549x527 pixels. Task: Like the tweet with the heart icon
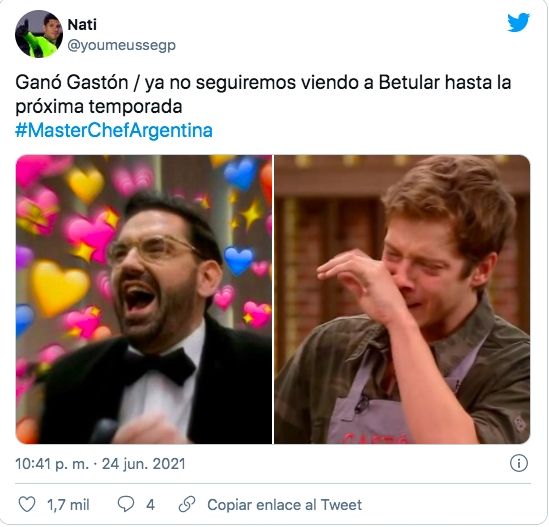pyautogui.click(x=27, y=504)
